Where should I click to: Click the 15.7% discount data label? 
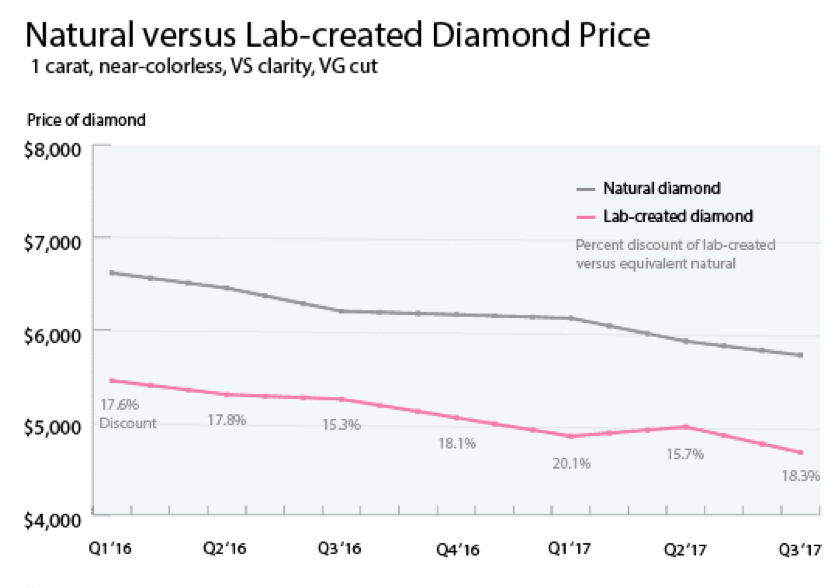(x=685, y=454)
